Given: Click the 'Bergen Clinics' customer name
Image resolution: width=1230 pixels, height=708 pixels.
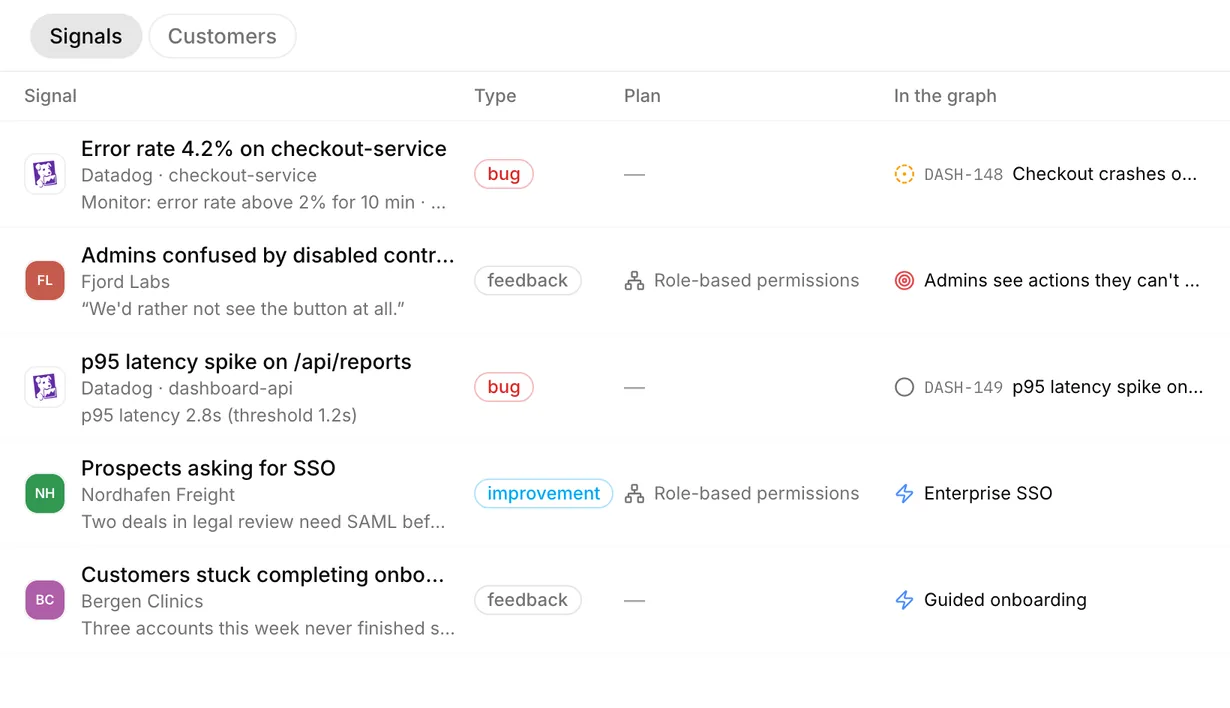Looking at the screenshot, I should (142, 601).
